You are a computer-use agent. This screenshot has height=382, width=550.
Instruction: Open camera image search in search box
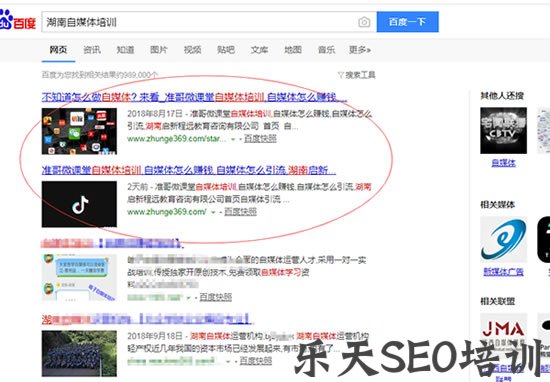point(364,22)
